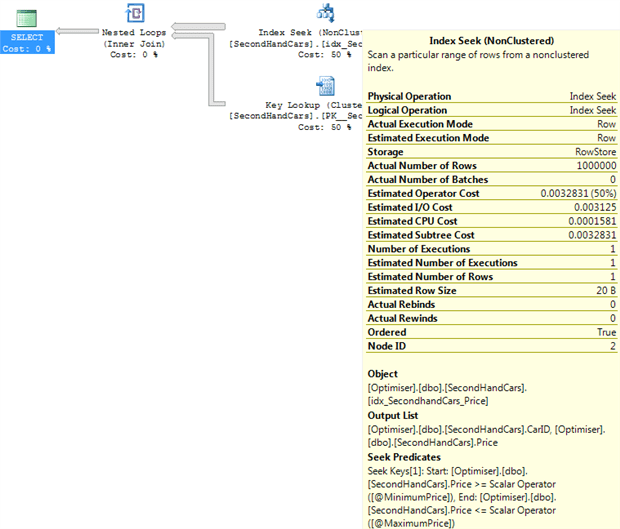
Task: Click the 'Key Lookup (Cluste' plan label
Action: tap(314, 105)
